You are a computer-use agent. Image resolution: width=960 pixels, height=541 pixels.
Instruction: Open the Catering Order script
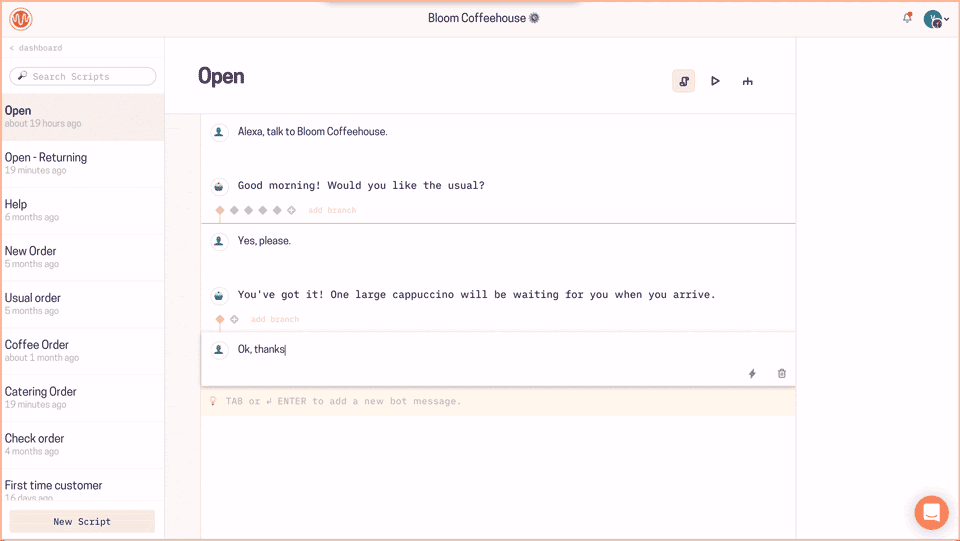coord(83,398)
